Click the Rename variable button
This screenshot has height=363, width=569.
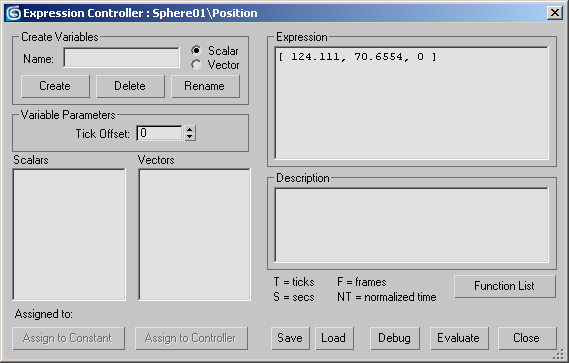click(x=205, y=86)
